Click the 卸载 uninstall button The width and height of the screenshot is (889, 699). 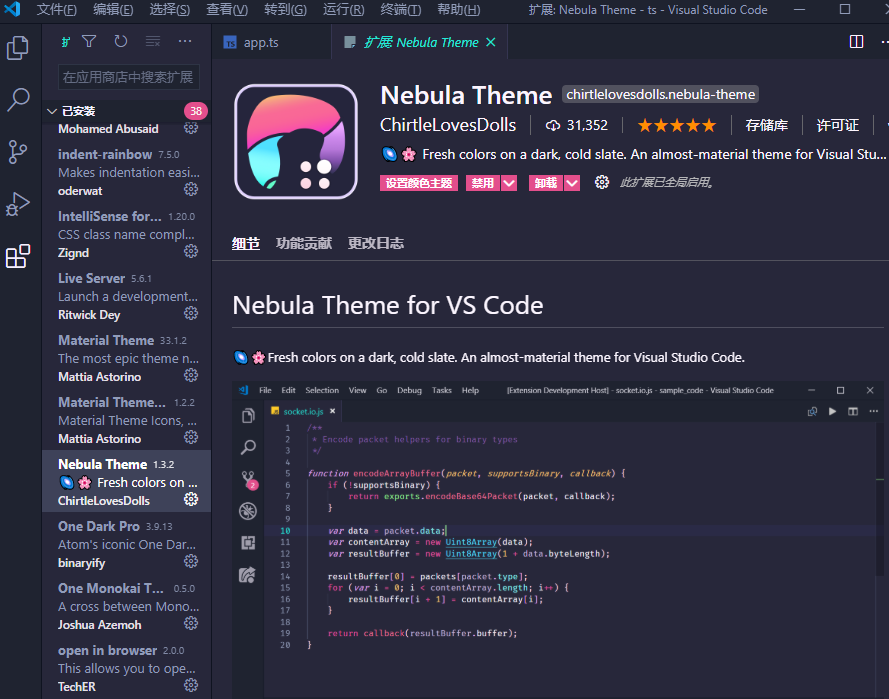(546, 183)
